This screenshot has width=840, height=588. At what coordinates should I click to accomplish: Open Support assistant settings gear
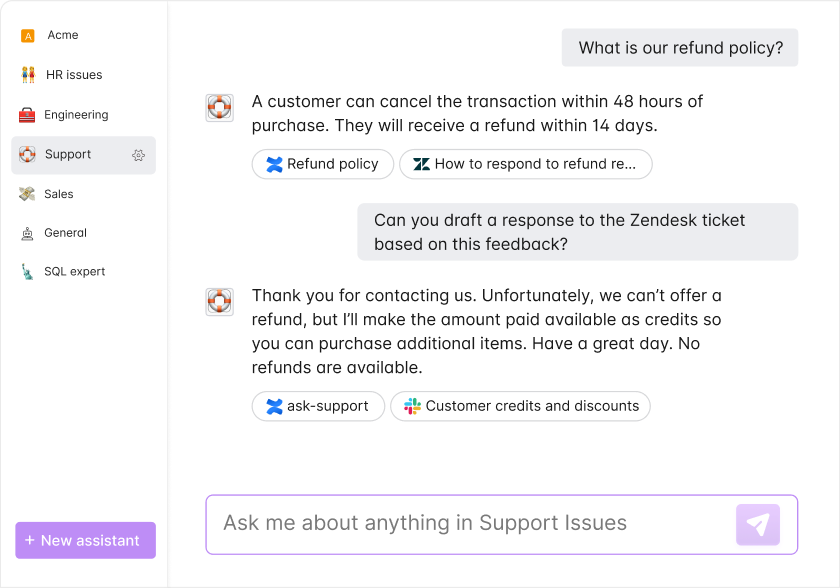tap(138, 155)
